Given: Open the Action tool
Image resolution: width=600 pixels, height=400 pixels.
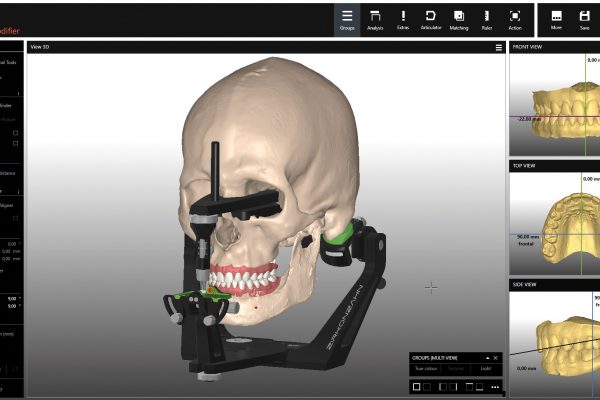Looking at the screenshot, I should tap(515, 19).
